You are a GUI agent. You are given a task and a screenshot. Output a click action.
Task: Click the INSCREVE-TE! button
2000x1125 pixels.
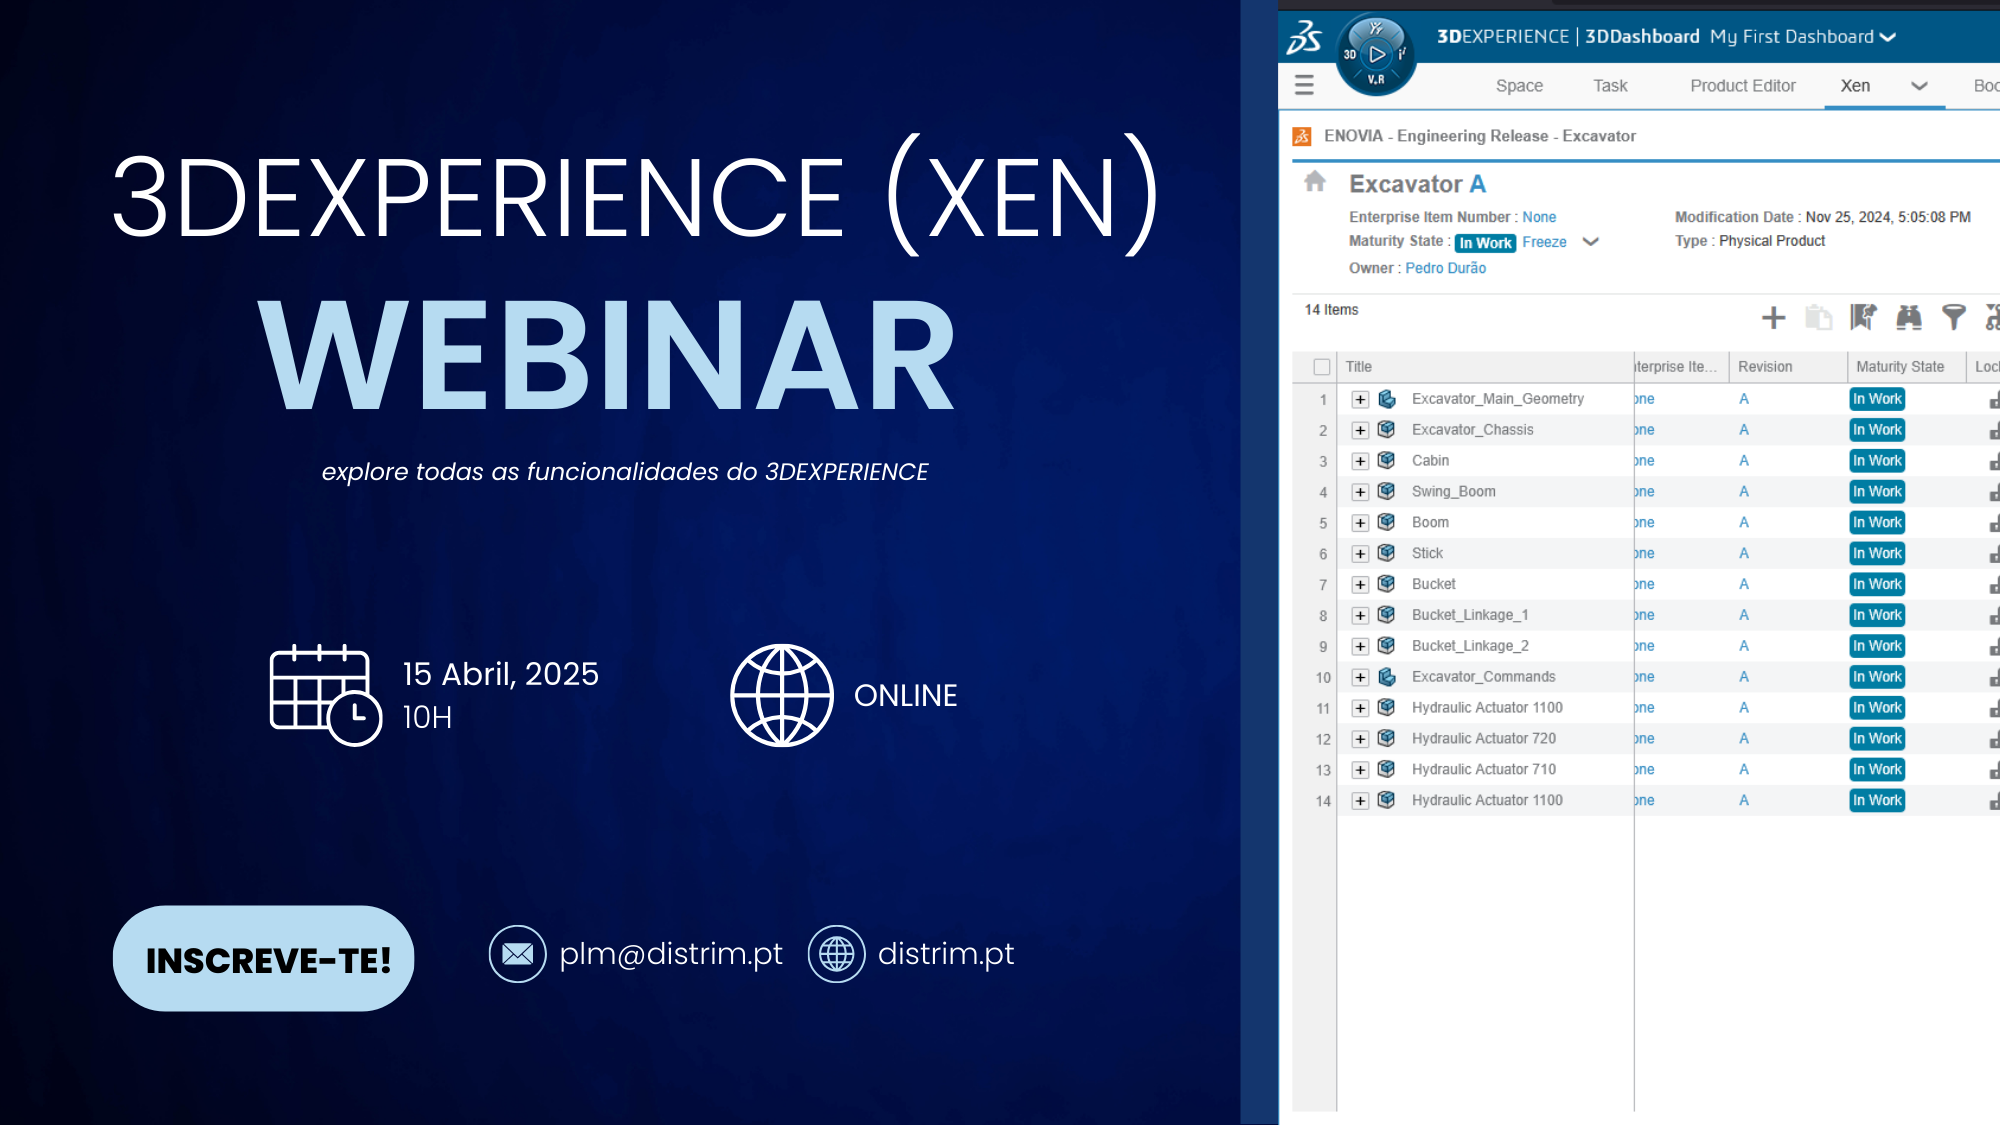pyautogui.click(x=264, y=959)
